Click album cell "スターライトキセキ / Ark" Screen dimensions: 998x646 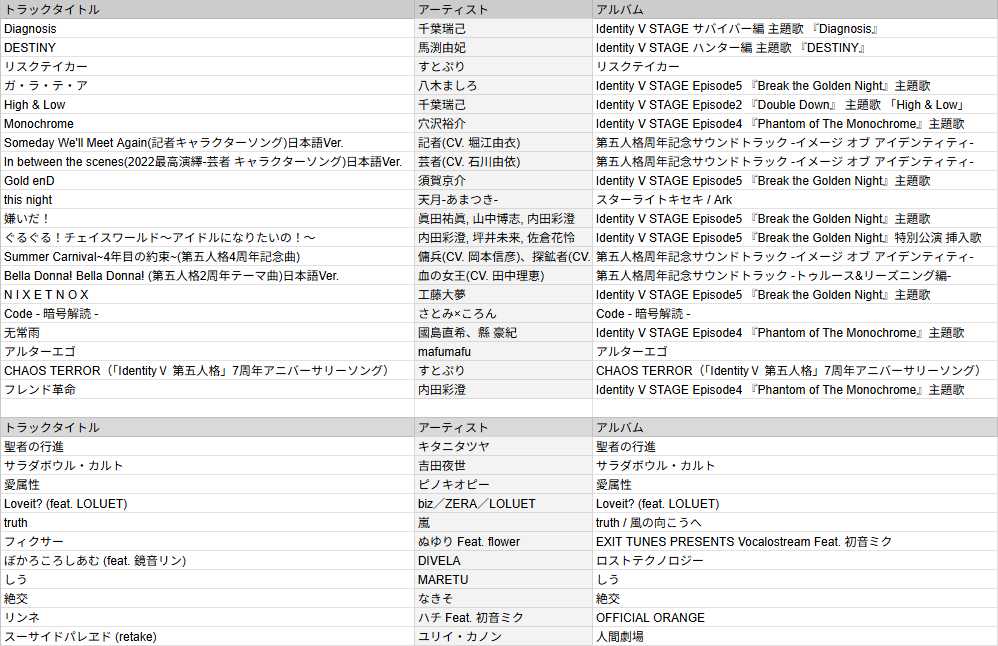click(795, 200)
